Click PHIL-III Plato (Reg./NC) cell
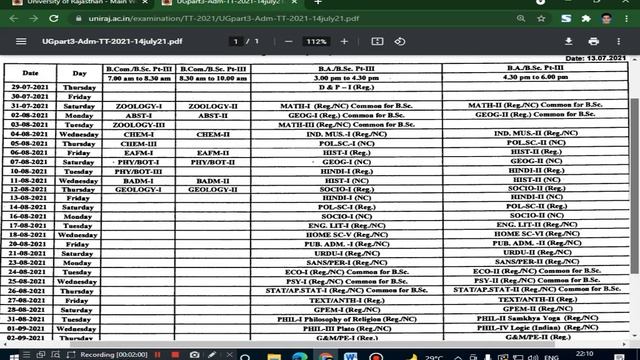This screenshot has width=640, height=360. point(347,329)
